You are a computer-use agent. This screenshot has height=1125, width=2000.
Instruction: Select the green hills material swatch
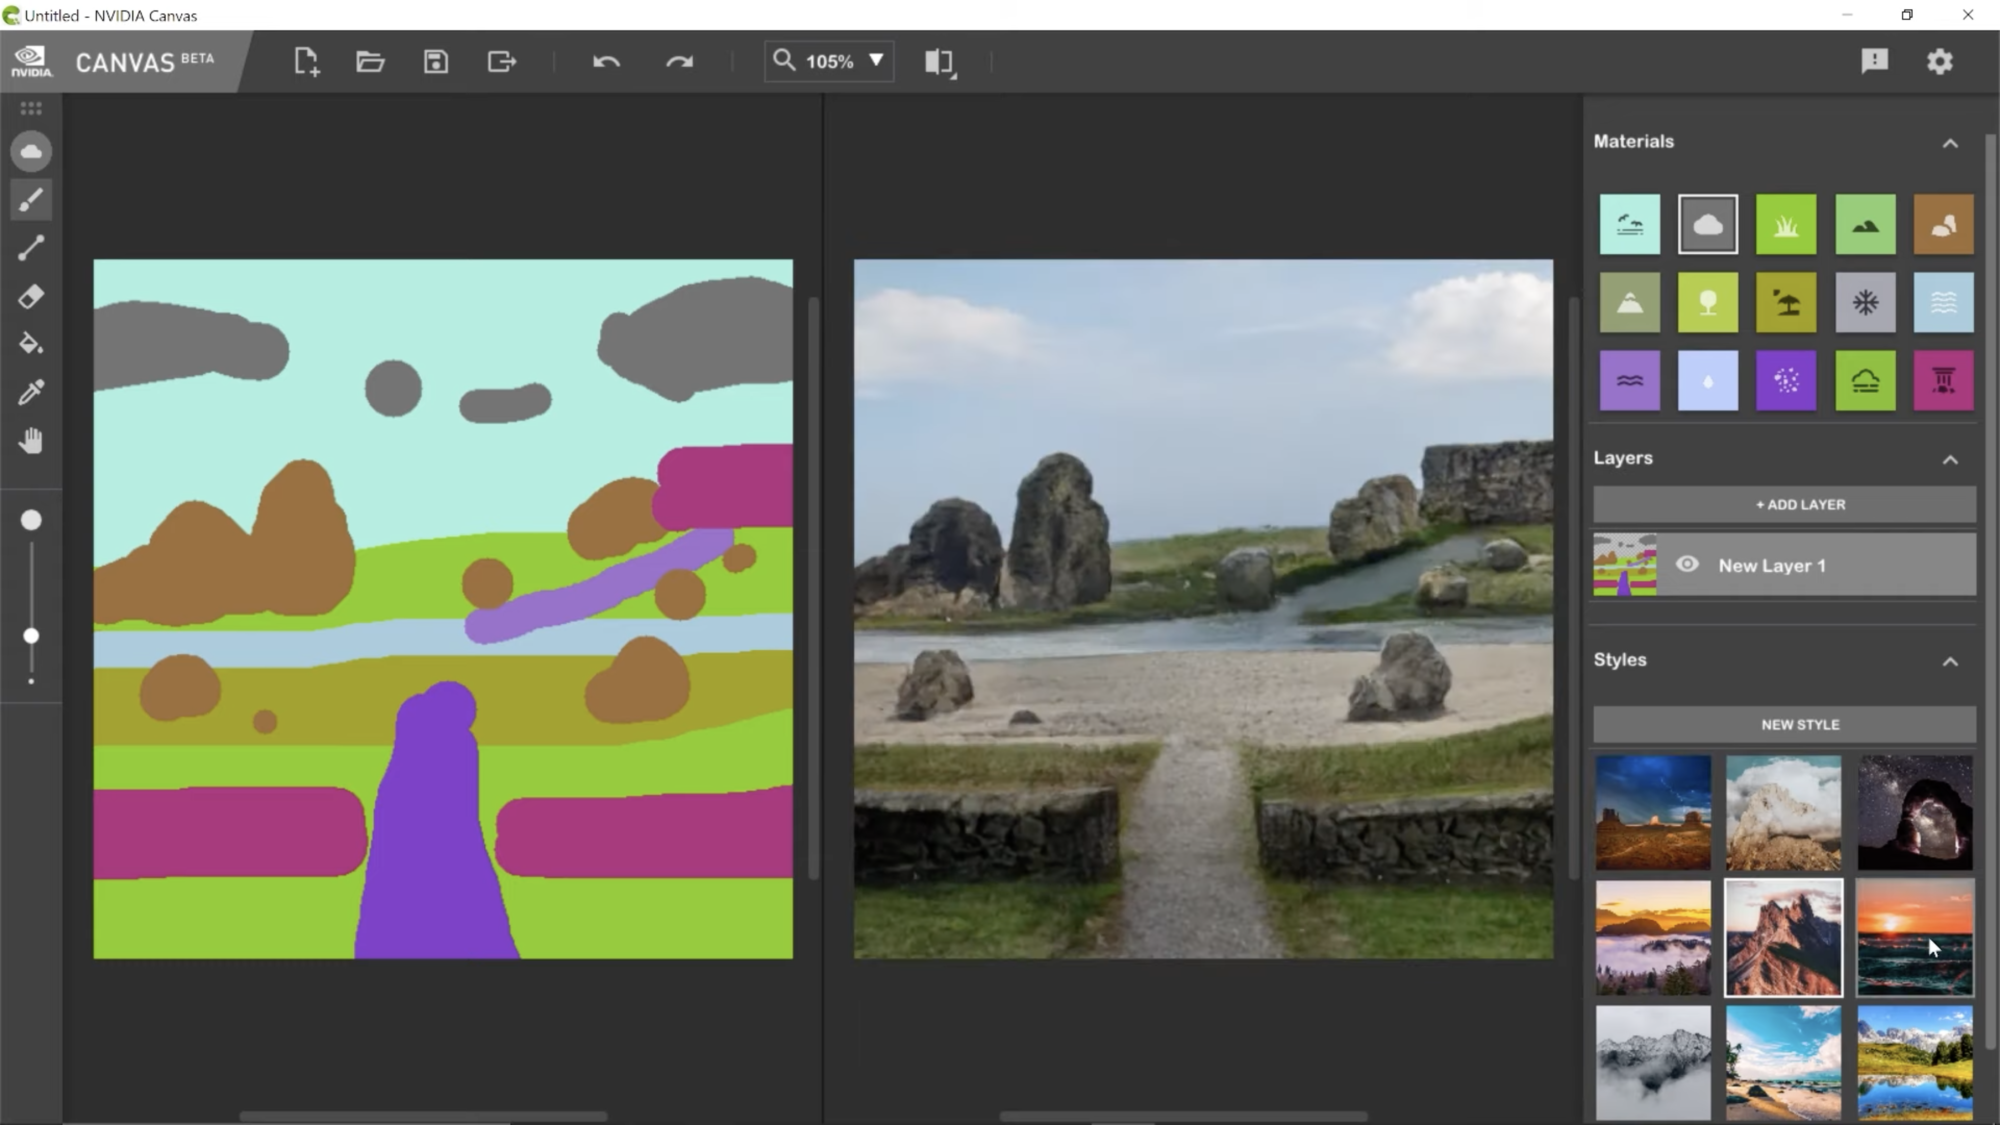click(1864, 223)
